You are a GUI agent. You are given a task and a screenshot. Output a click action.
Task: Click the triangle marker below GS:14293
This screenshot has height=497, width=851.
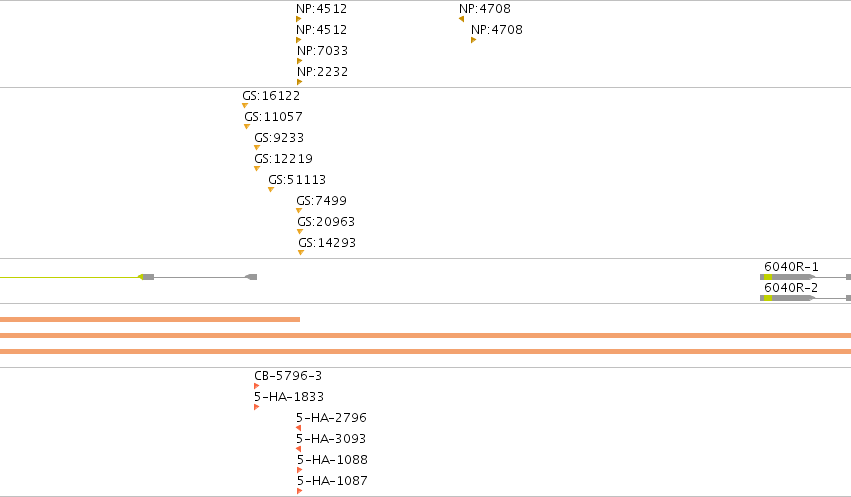point(301,253)
